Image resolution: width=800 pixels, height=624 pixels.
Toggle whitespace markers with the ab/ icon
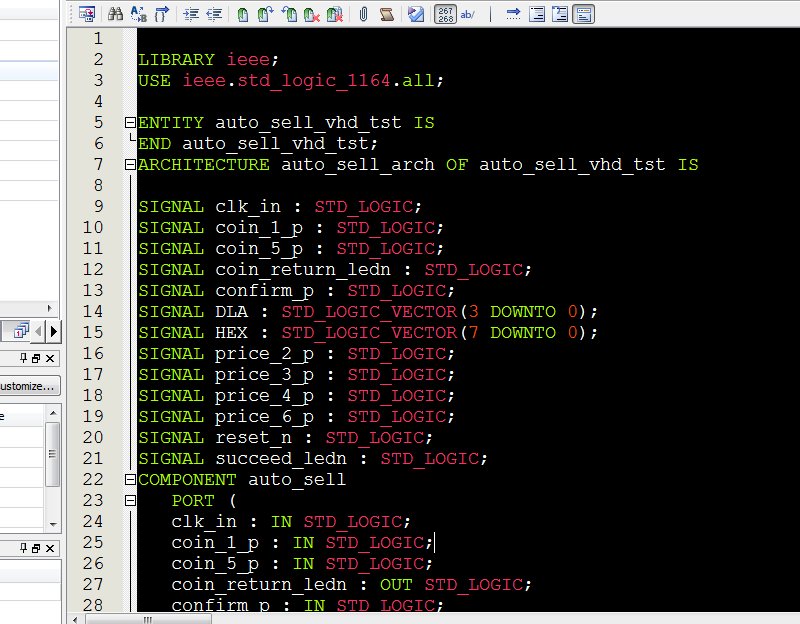click(x=466, y=13)
